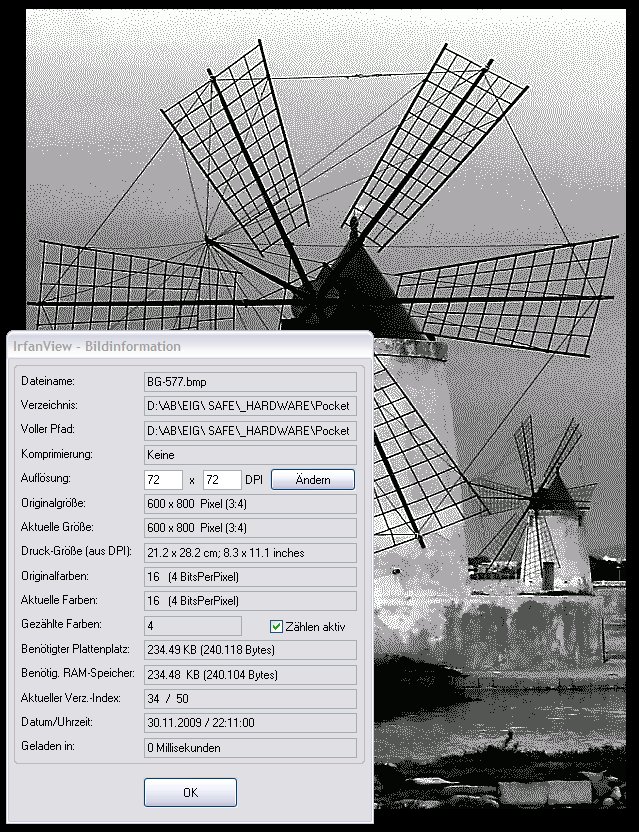Click the Datum/Uhrzeit label
Viewport: 639px width, 832px height.
point(57,722)
